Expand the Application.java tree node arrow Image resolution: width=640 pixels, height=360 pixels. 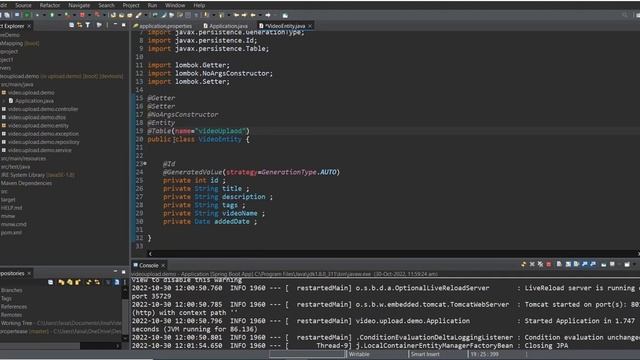(x=4, y=101)
